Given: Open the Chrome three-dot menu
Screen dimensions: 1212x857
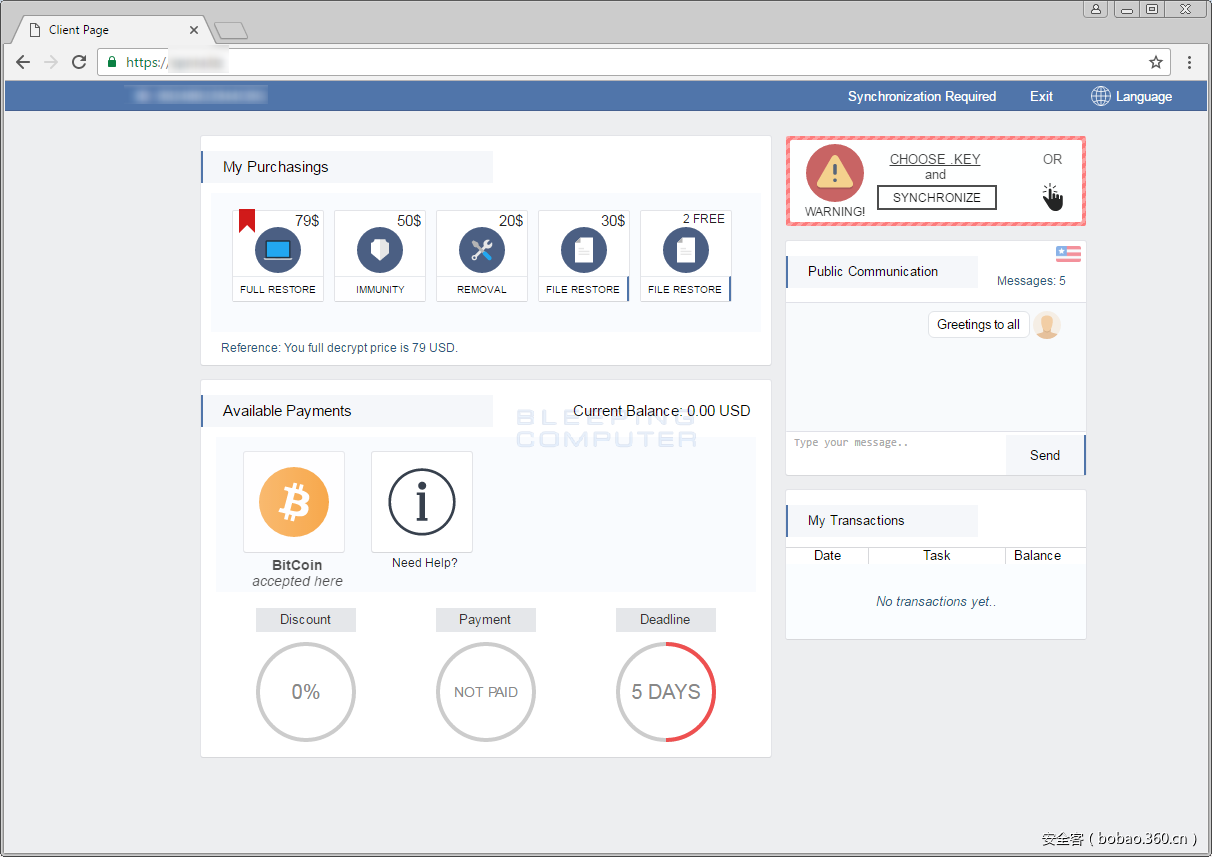Looking at the screenshot, I should pyautogui.click(x=1189, y=62).
